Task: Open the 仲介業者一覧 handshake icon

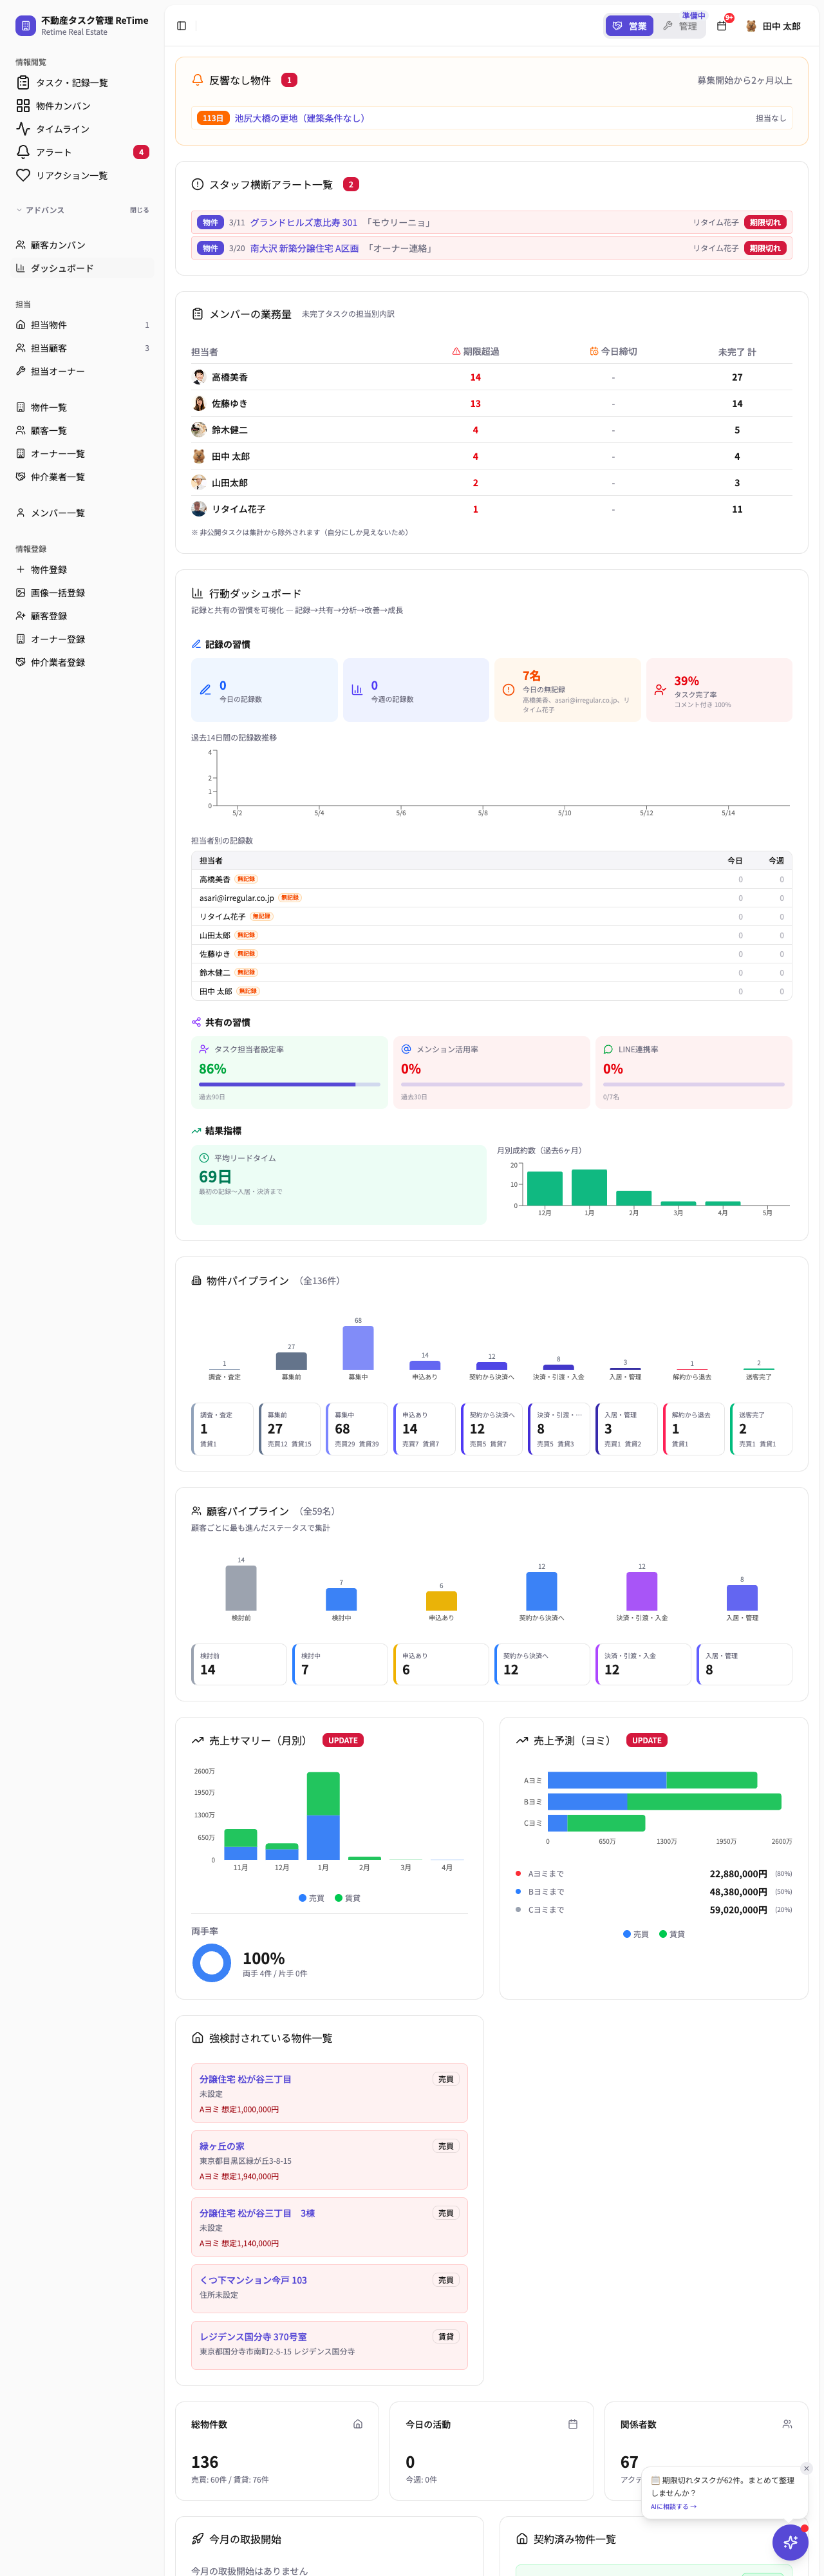Action: tap(20, 477)
